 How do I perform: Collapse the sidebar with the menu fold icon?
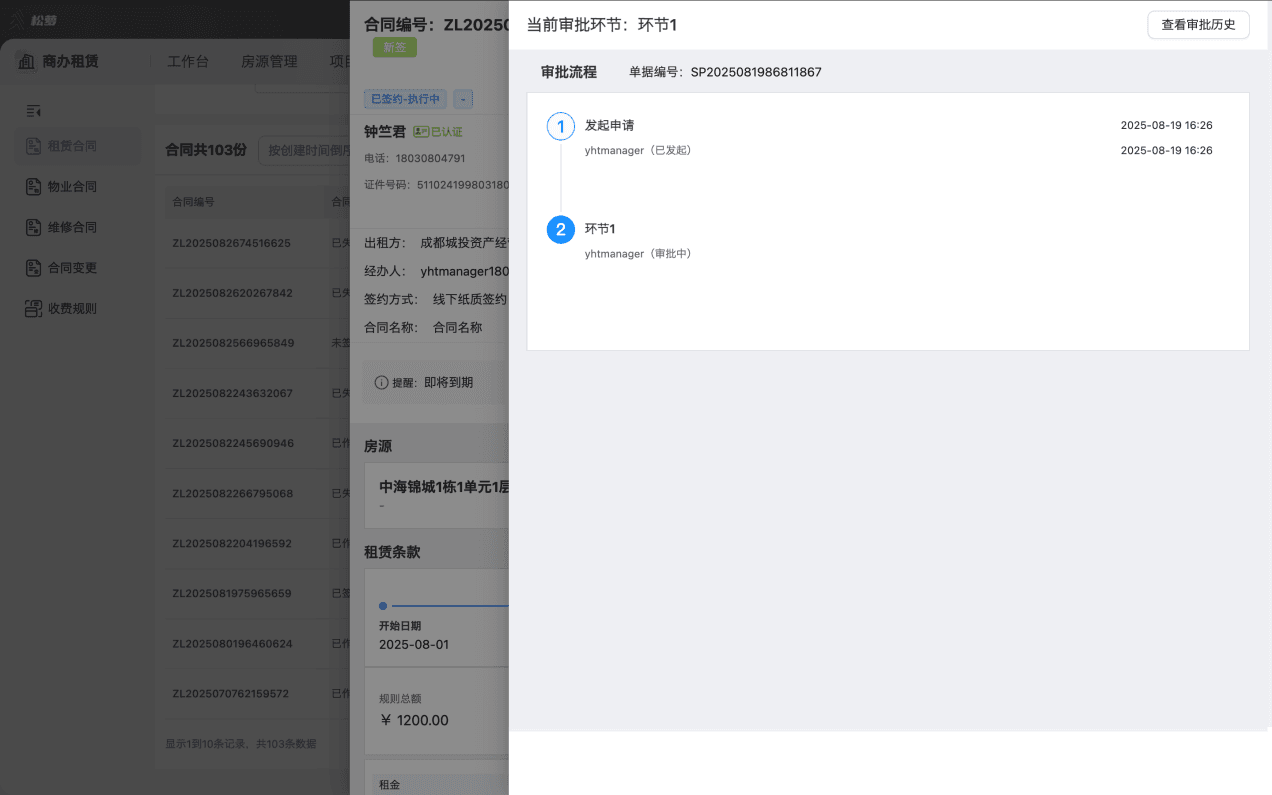pyautogui.click(x=33, y=110)
